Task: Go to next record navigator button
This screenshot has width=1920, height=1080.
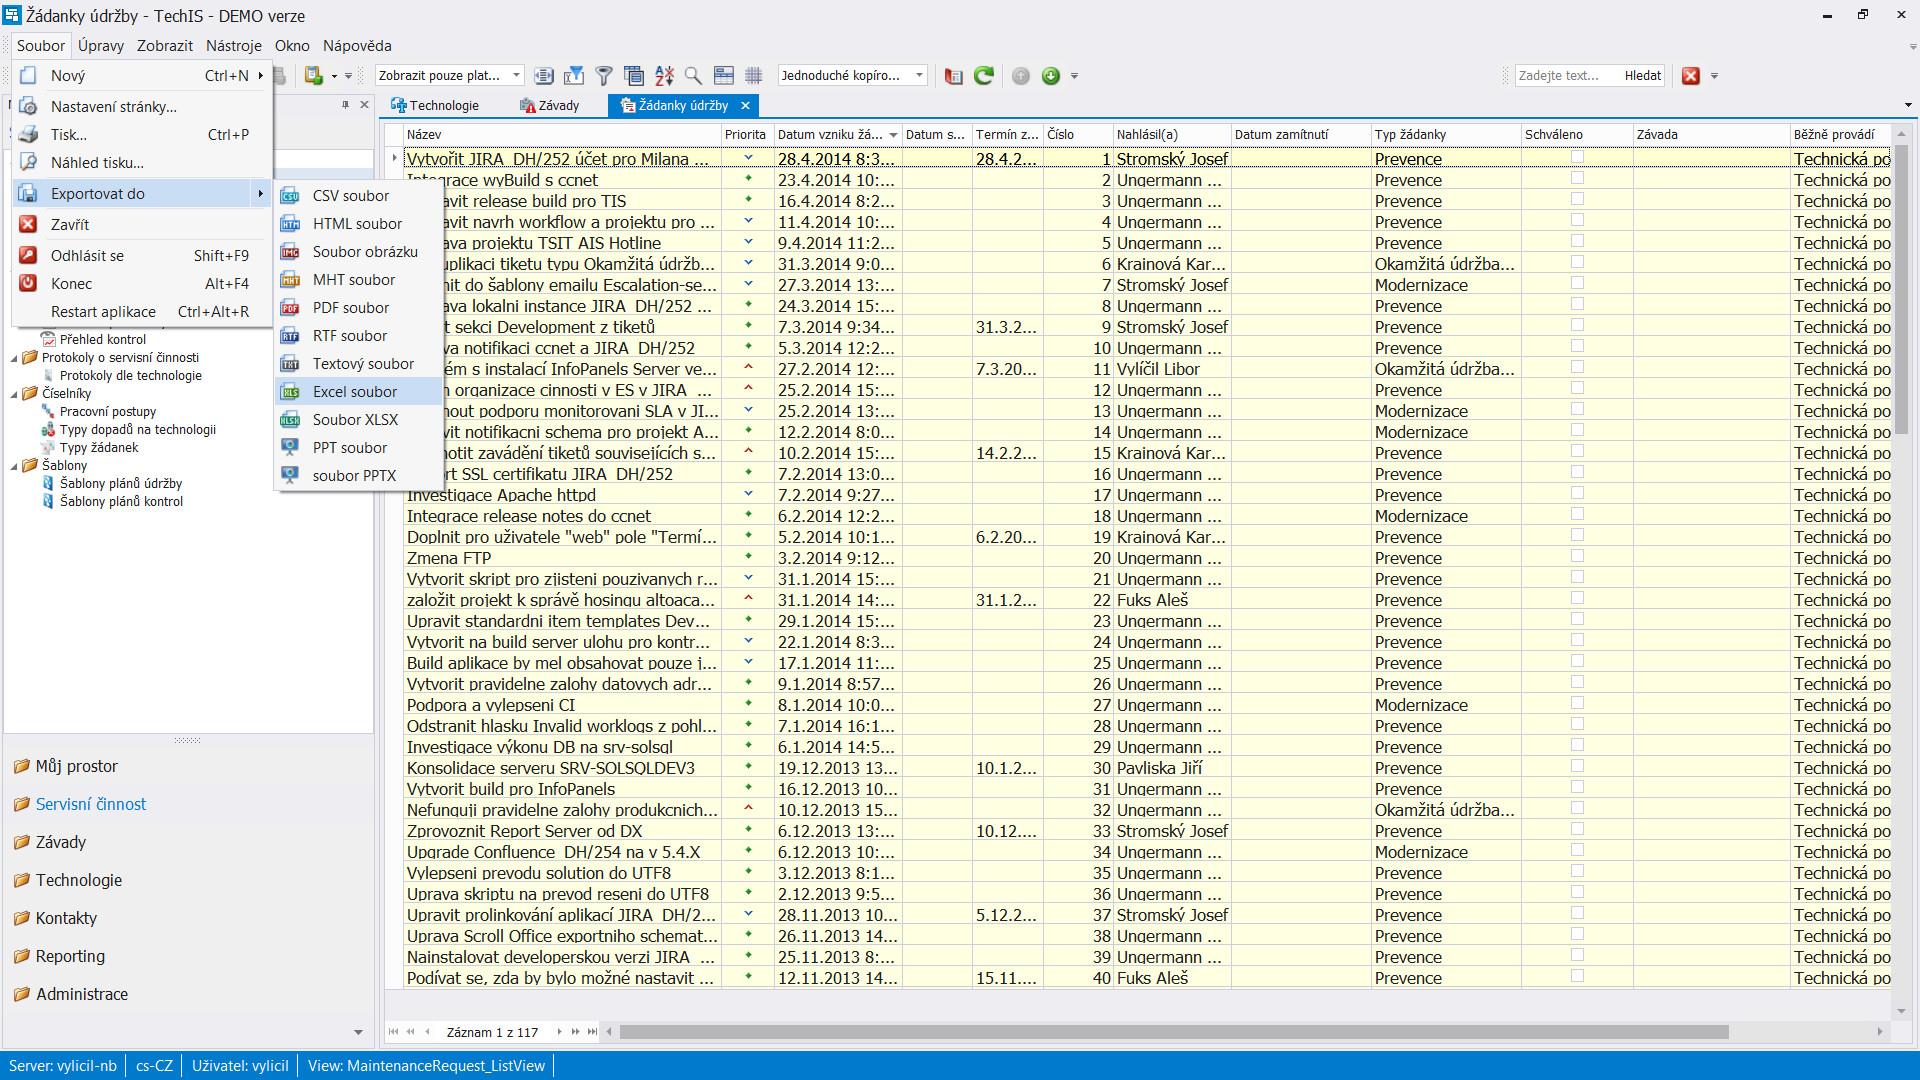Action: point(559,1032)
